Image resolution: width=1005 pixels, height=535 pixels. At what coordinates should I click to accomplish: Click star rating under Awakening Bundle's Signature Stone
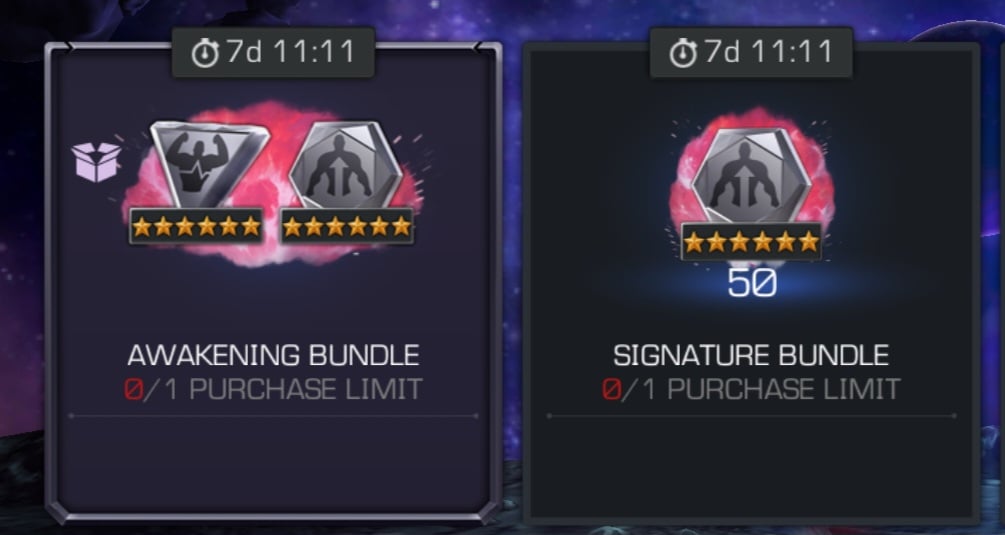click(x=347, y=226)
